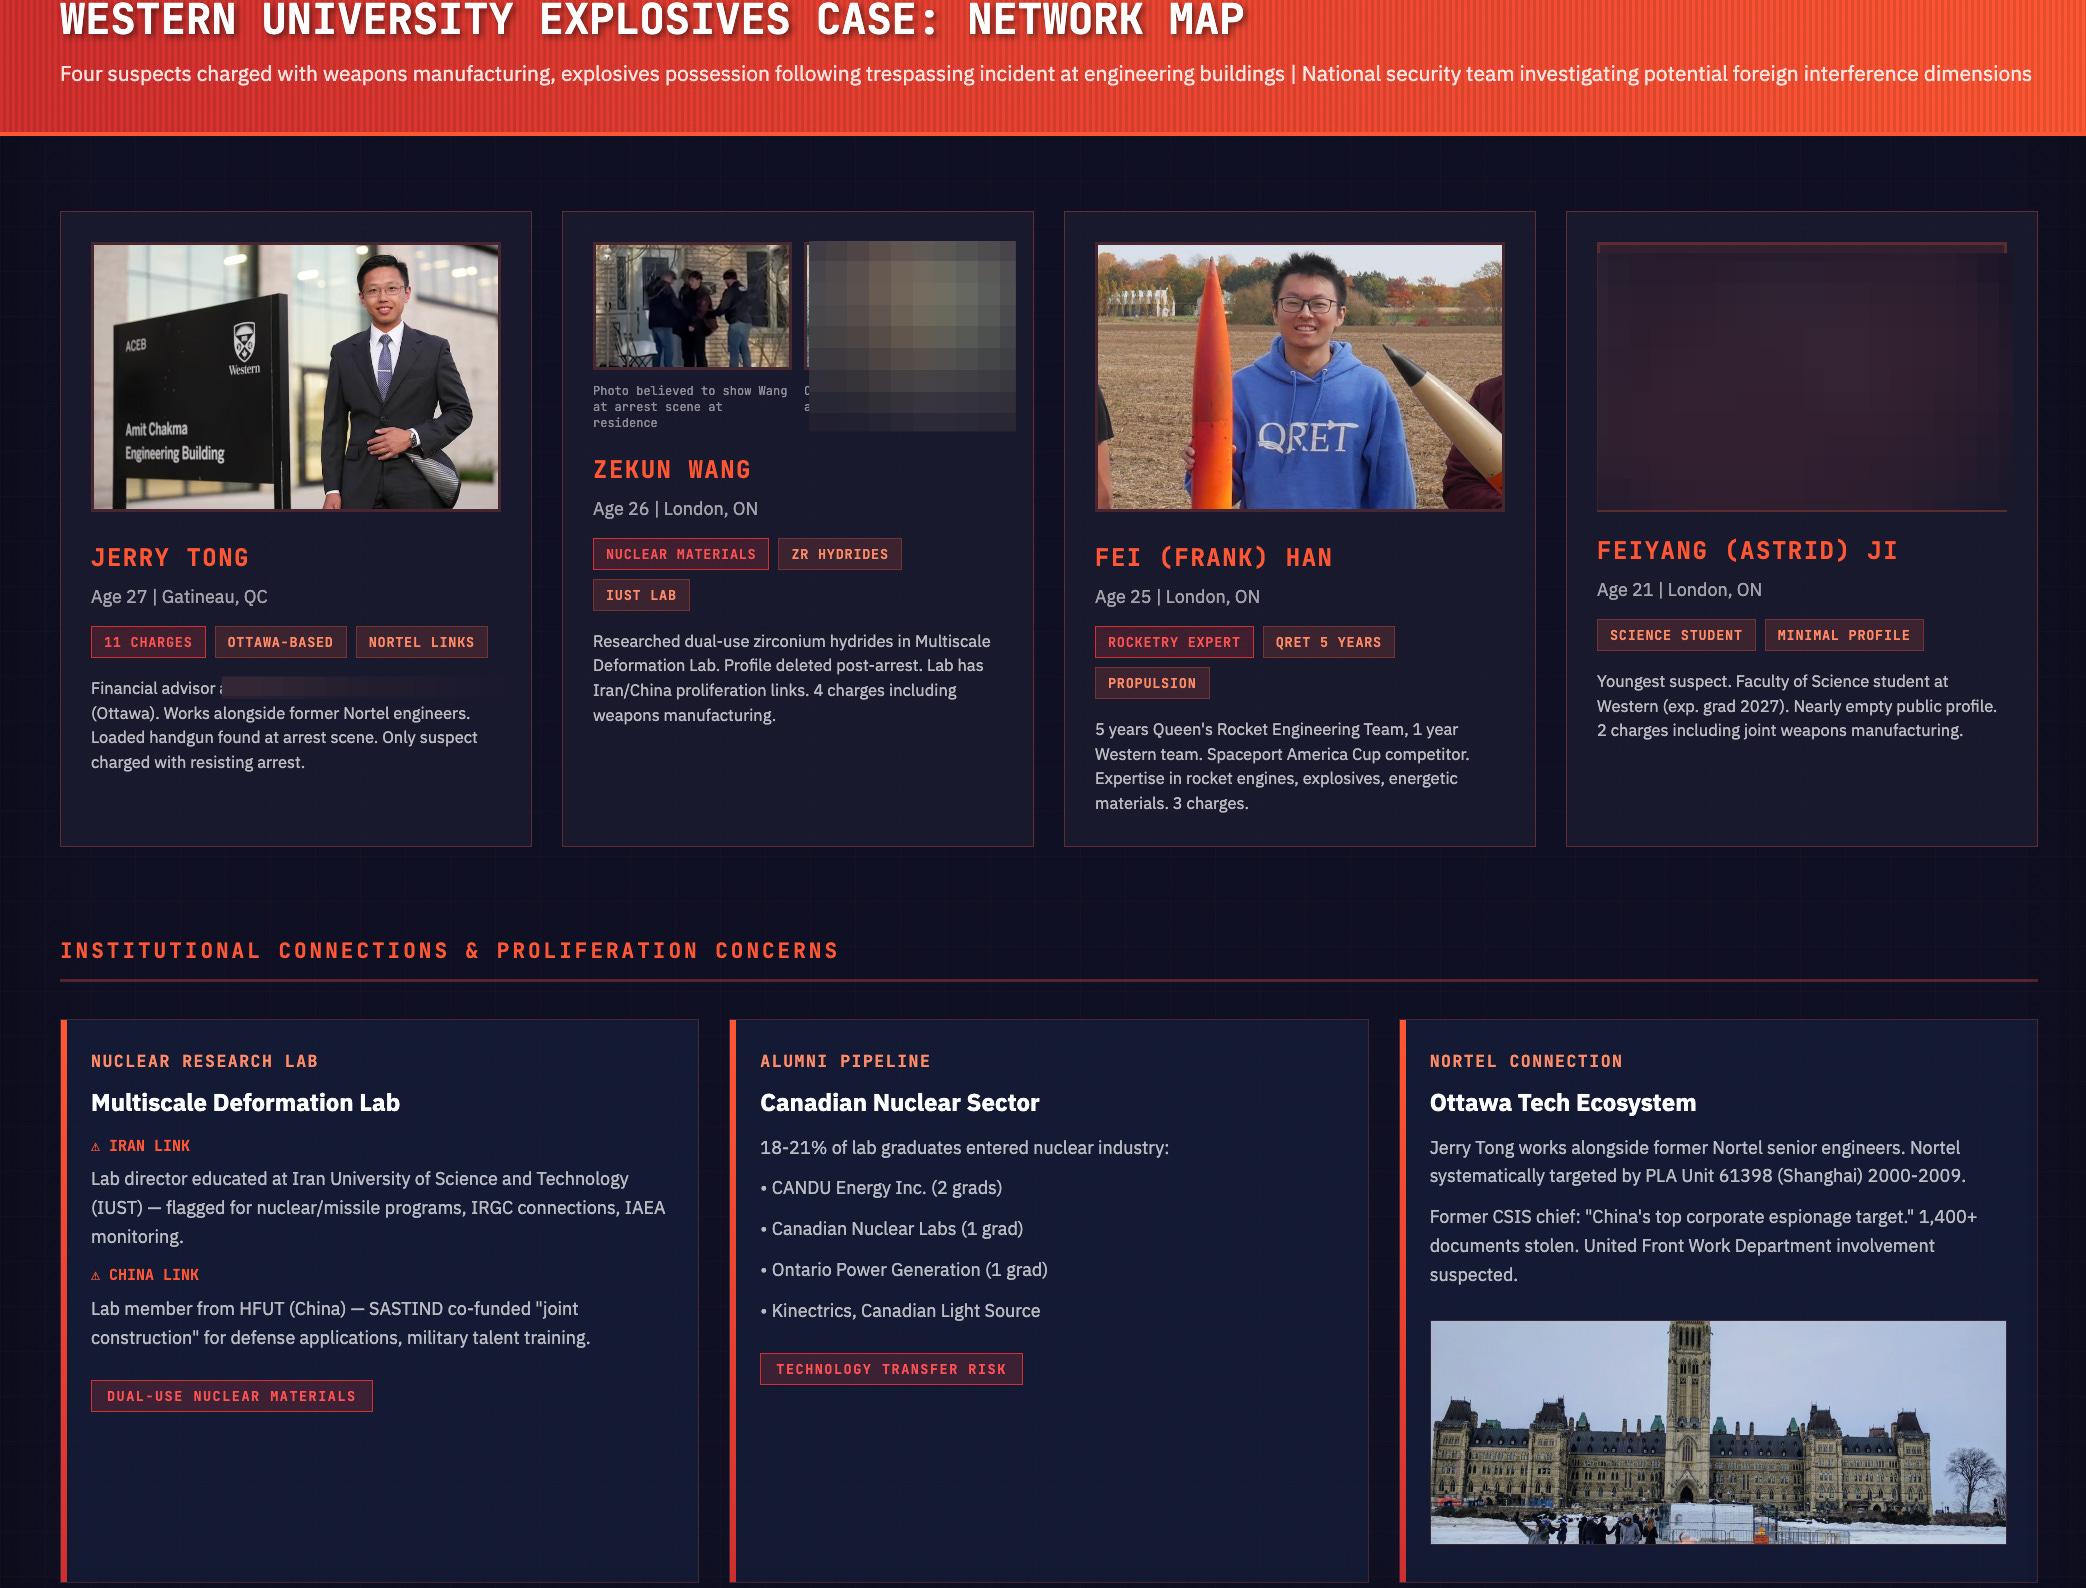This screenshot has height=1588, width=2086.
Task: Click the Parliament building photo
Action: 1717,1432
